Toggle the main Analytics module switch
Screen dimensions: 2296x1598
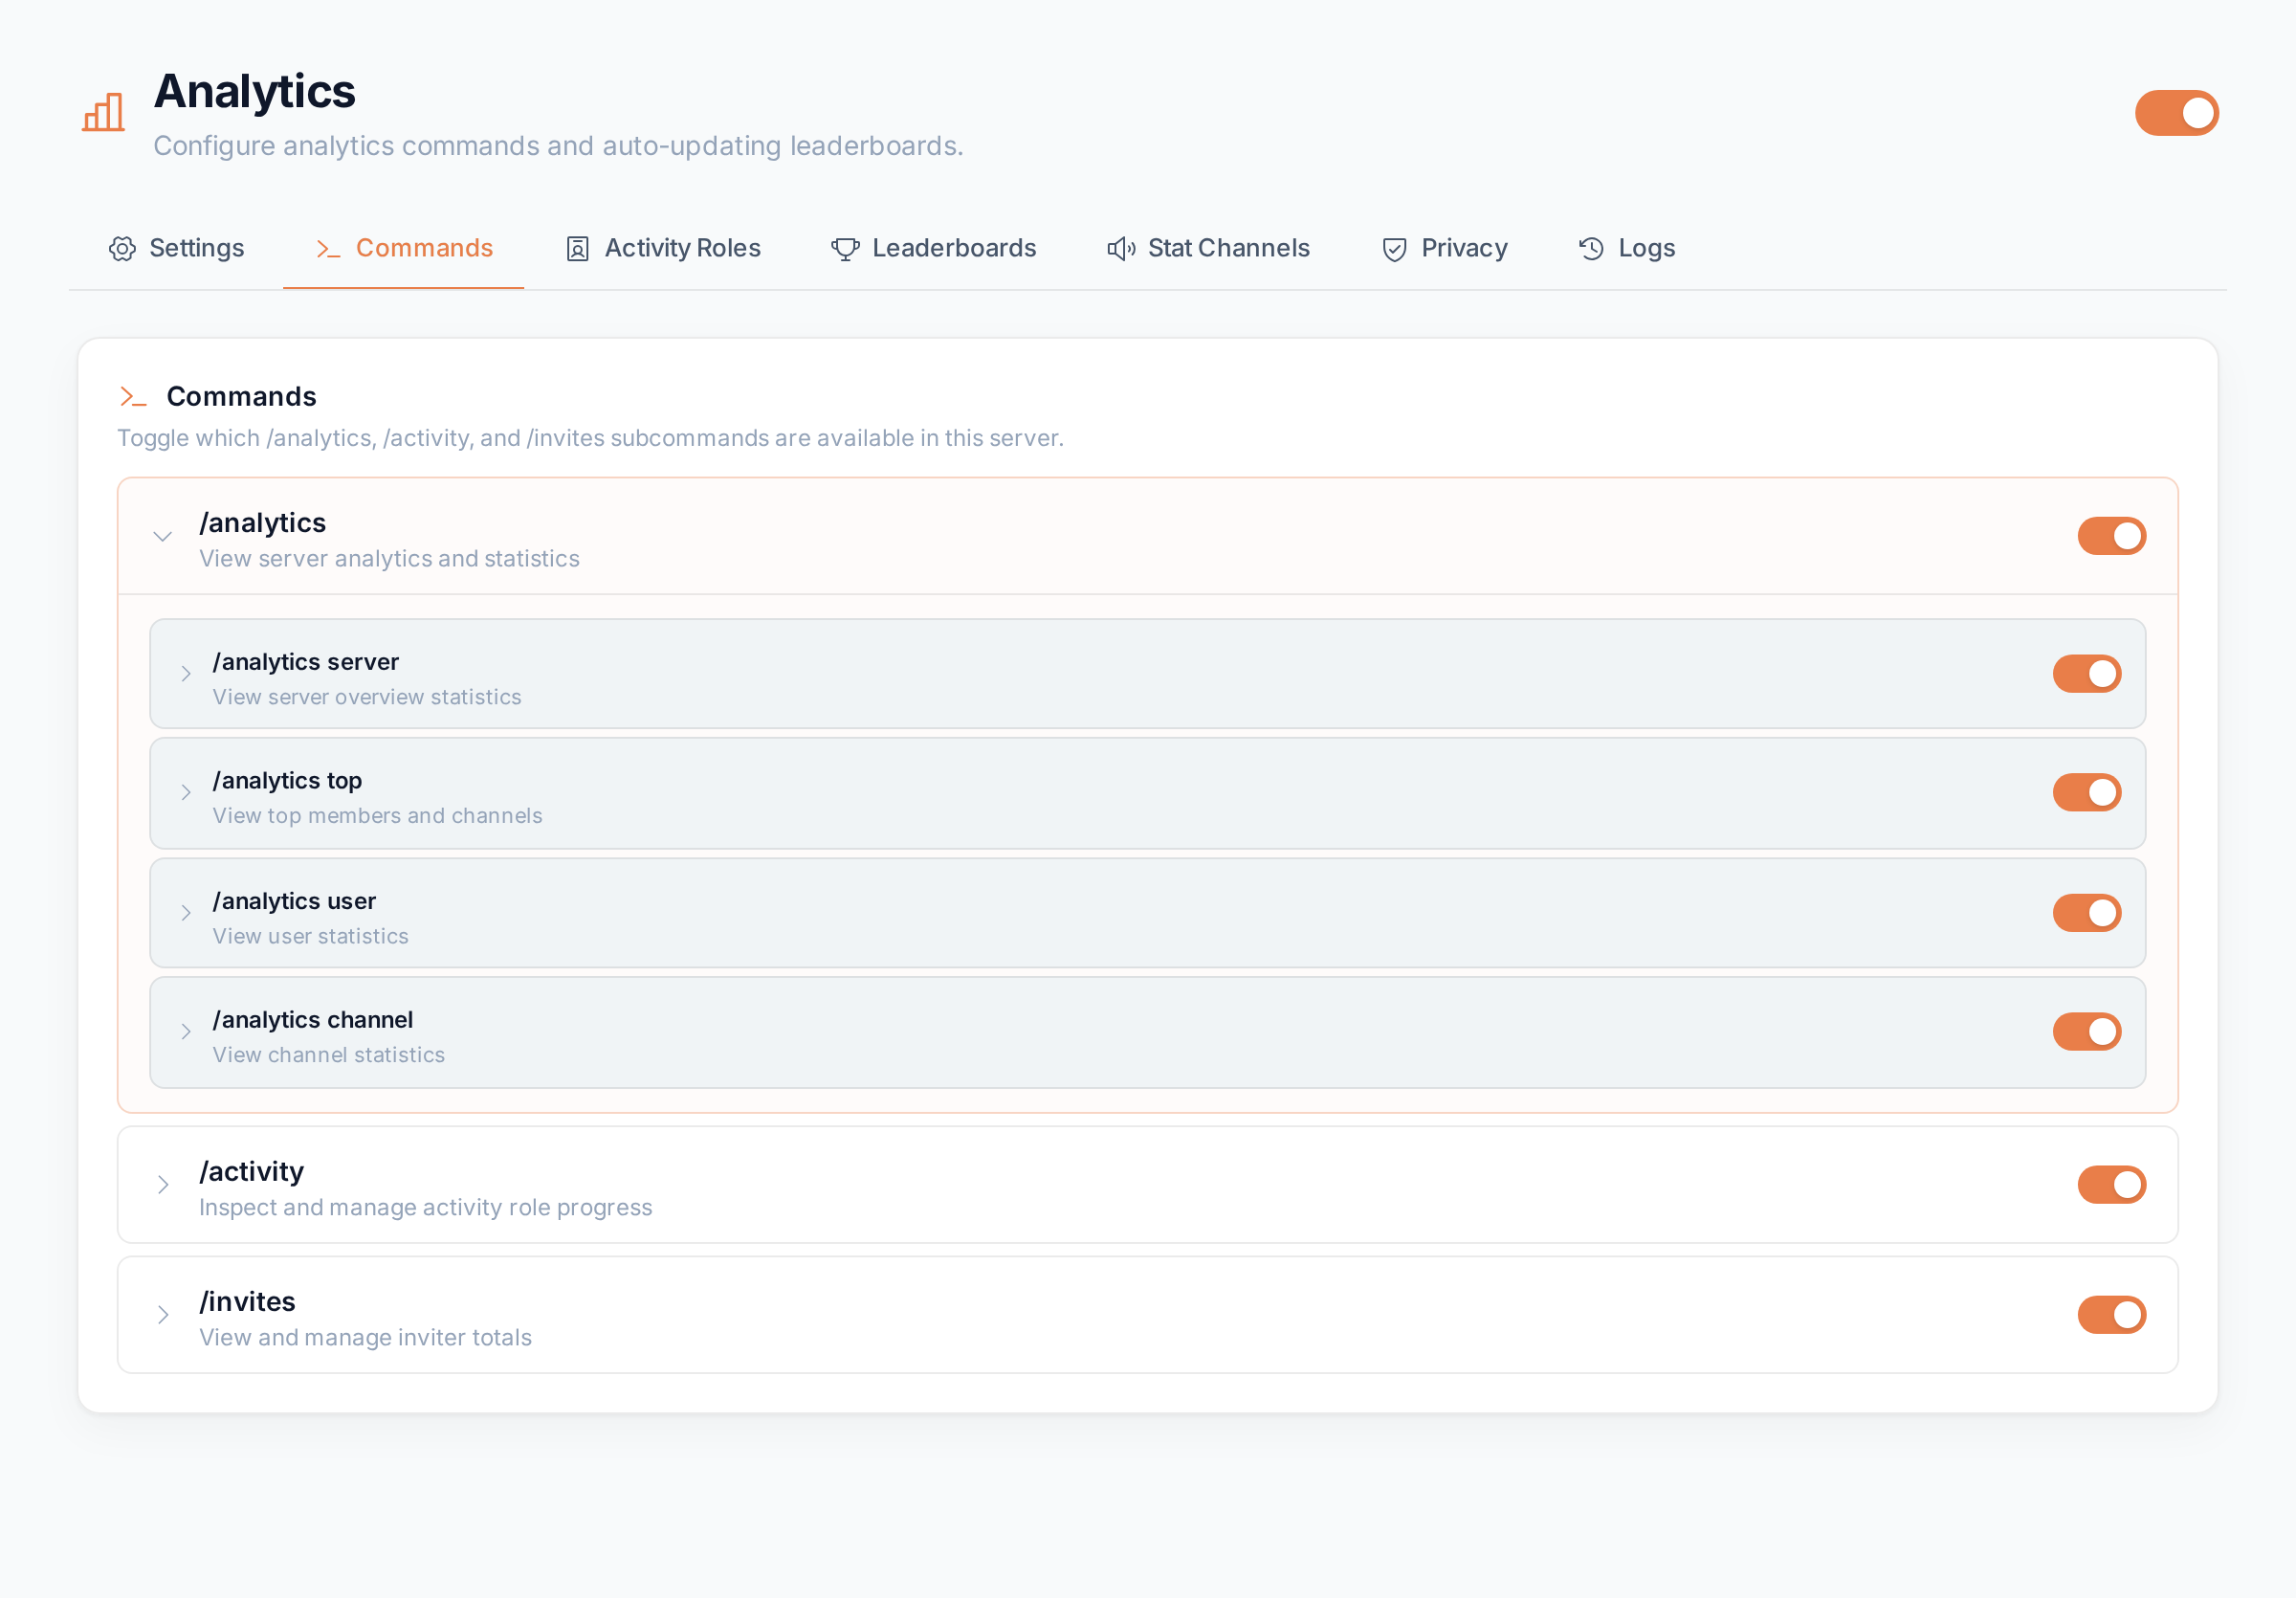point(2176,113)
